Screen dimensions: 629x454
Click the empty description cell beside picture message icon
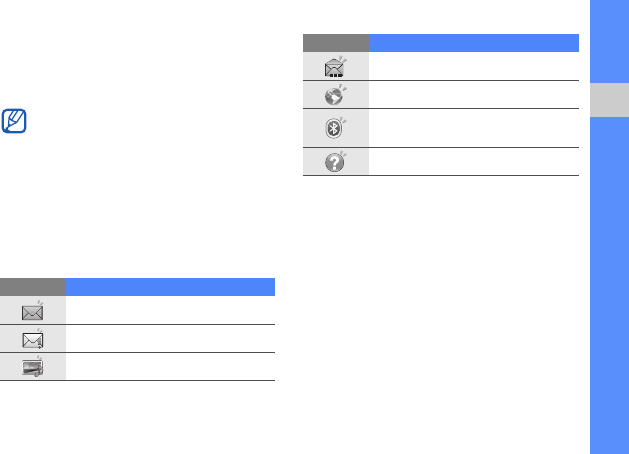(x=170, y=367)
